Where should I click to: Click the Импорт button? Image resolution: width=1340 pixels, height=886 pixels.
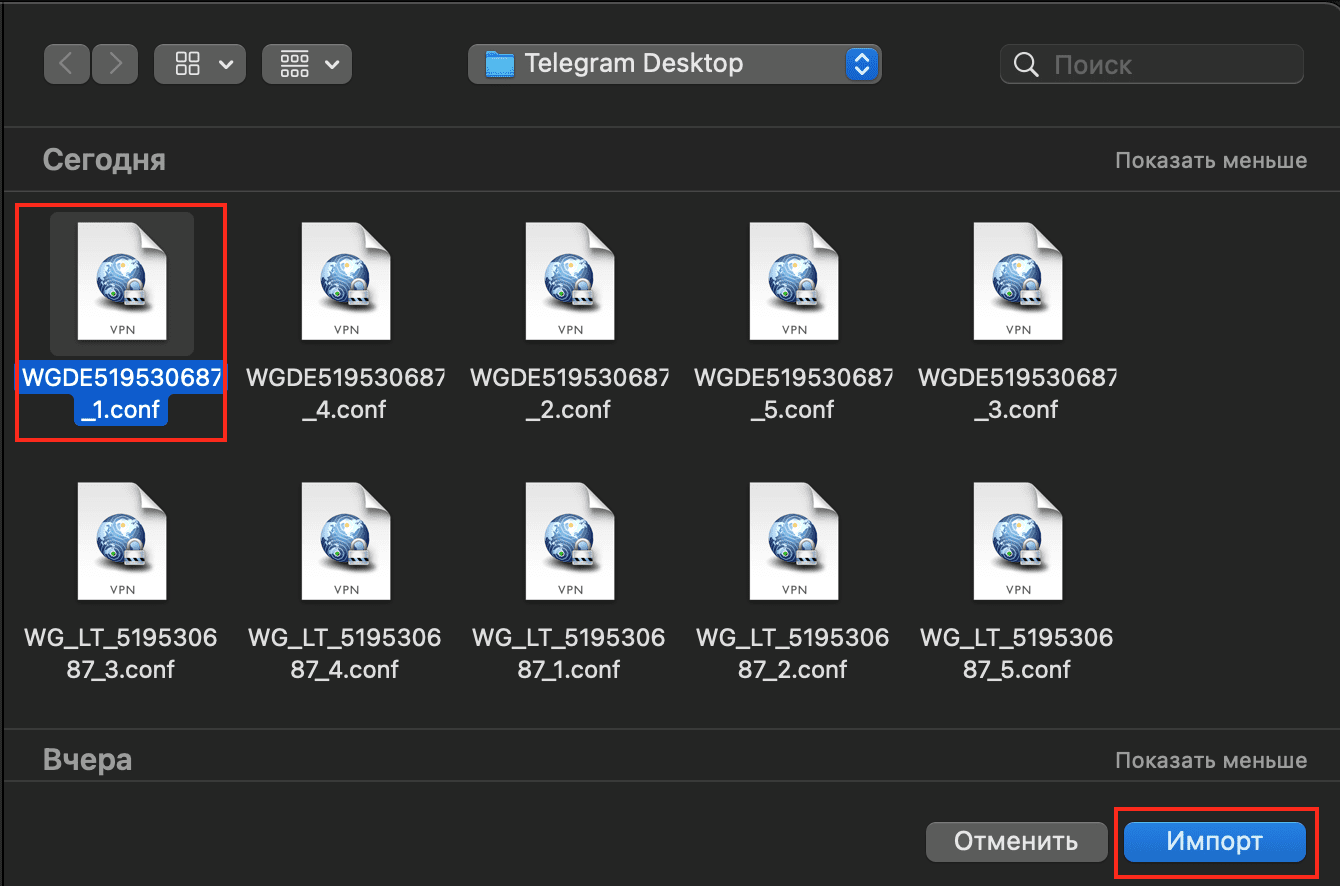click(x=1214, y=841)
